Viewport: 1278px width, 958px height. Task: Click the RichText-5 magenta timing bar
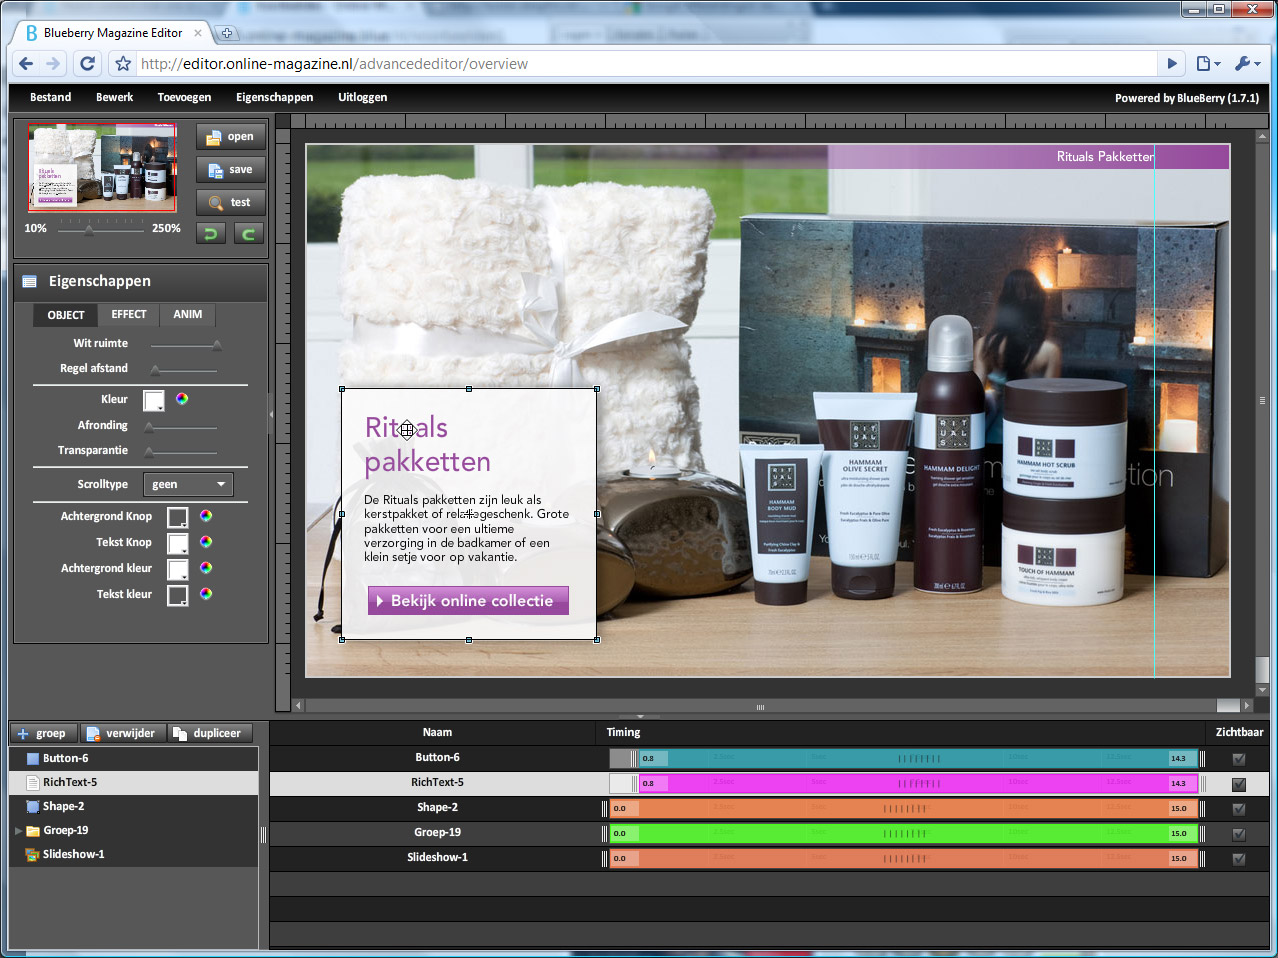tap(918, 783)
